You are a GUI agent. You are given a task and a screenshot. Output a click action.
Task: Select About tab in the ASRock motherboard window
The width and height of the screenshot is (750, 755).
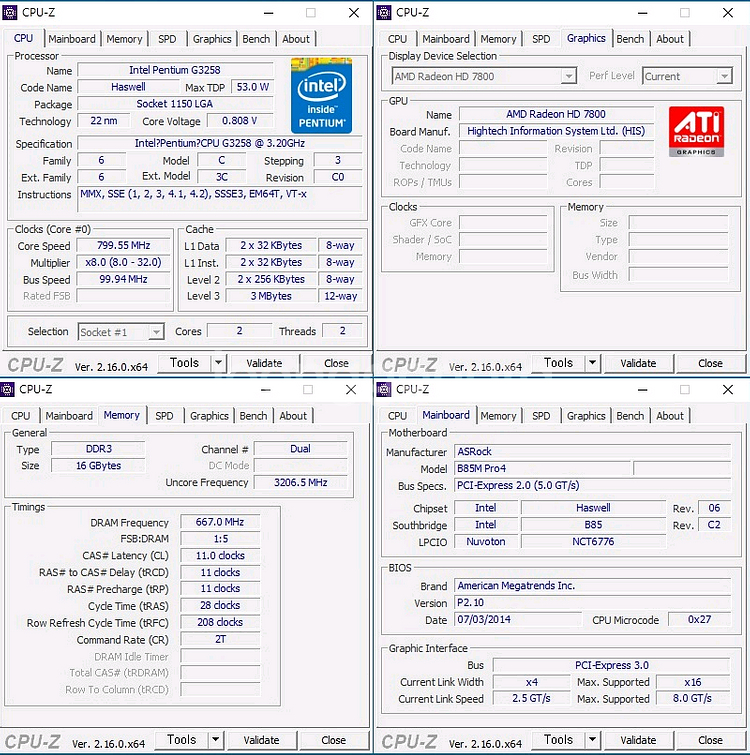[x=670, y=416]
